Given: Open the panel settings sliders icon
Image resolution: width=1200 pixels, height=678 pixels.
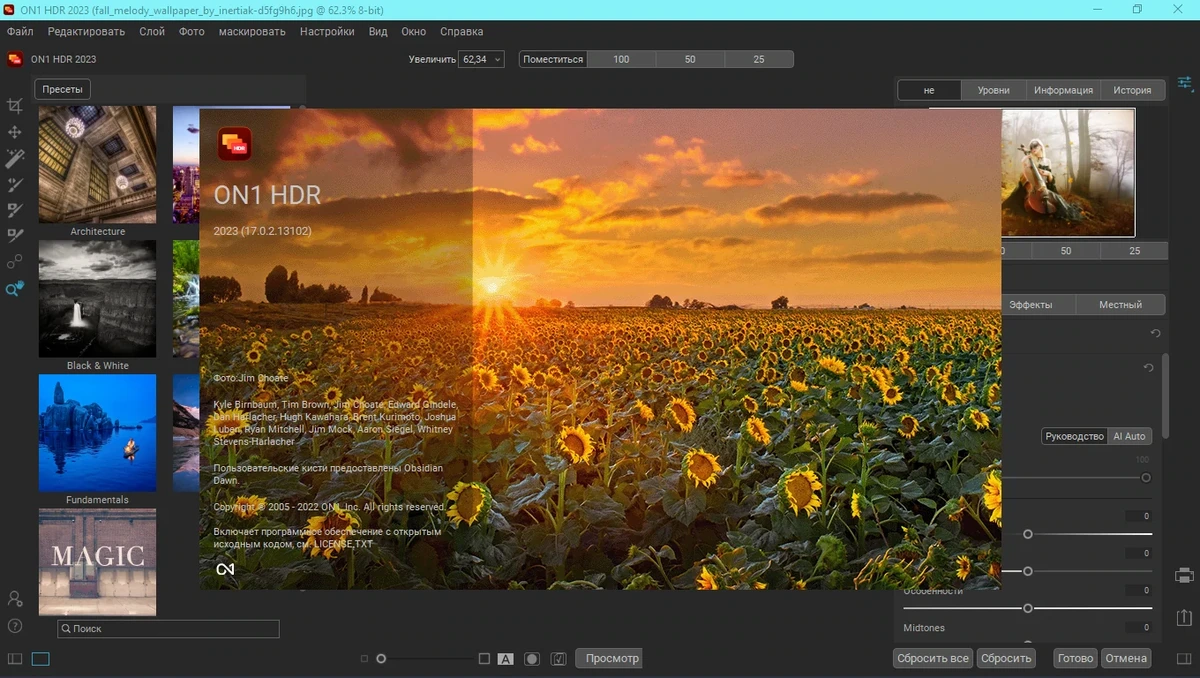Looking at the screenshot, I should click(1185, 82).
